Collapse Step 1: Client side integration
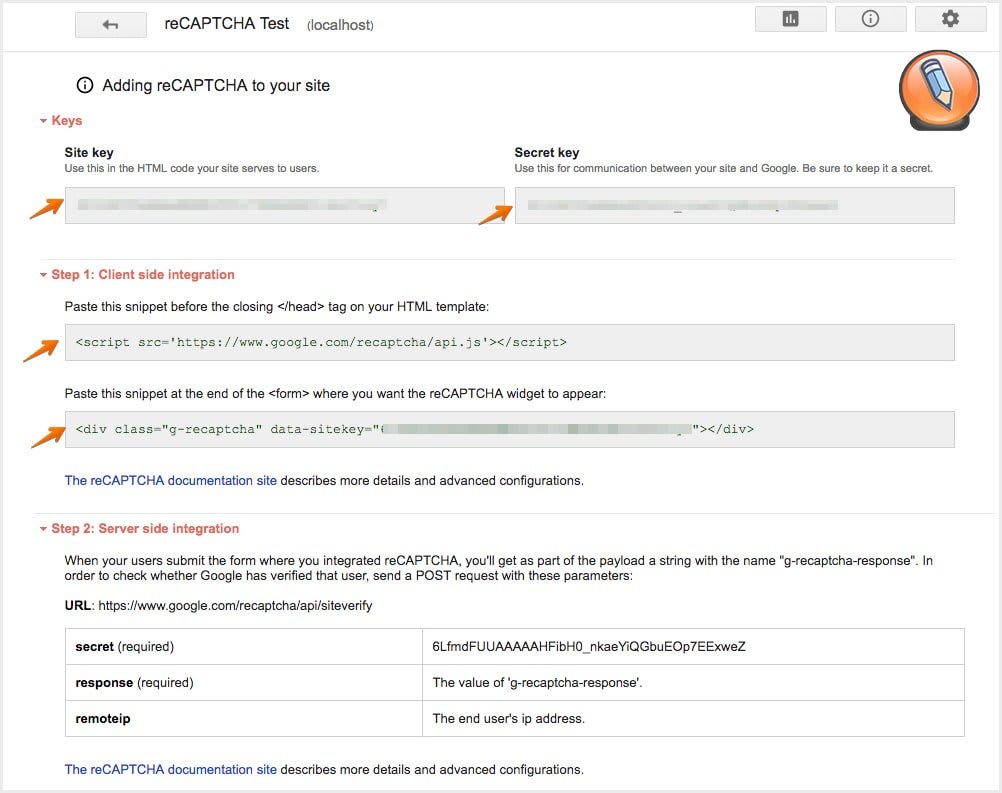Screen dimensions: 1002x793 [137, 275]
